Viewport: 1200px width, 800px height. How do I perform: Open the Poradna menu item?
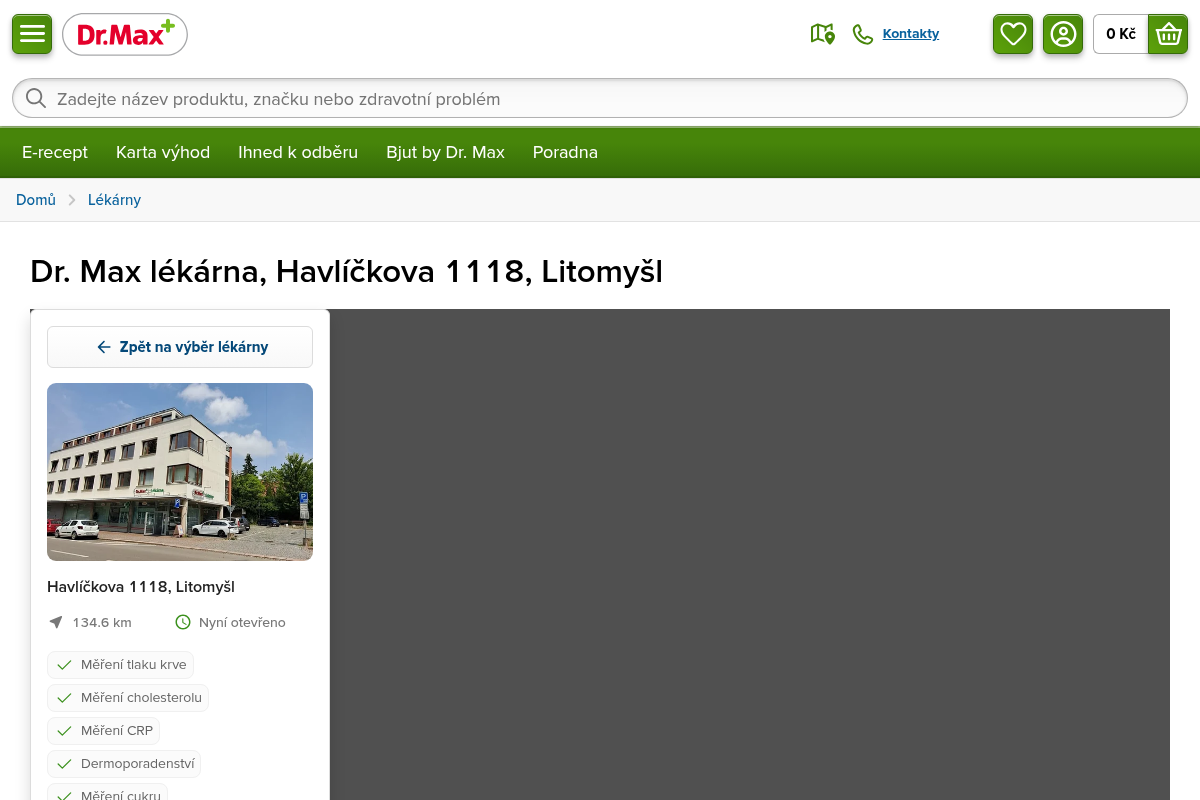(x=565, y=152)
